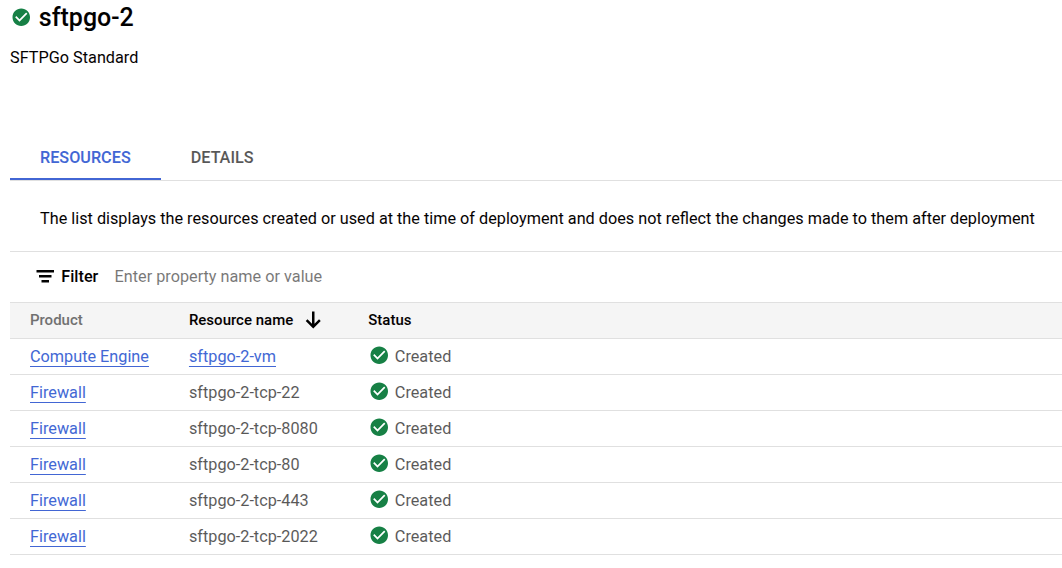Open the Compute Engine product link
Viewport: 1062px width, 568px height.
tap(89, 356)
